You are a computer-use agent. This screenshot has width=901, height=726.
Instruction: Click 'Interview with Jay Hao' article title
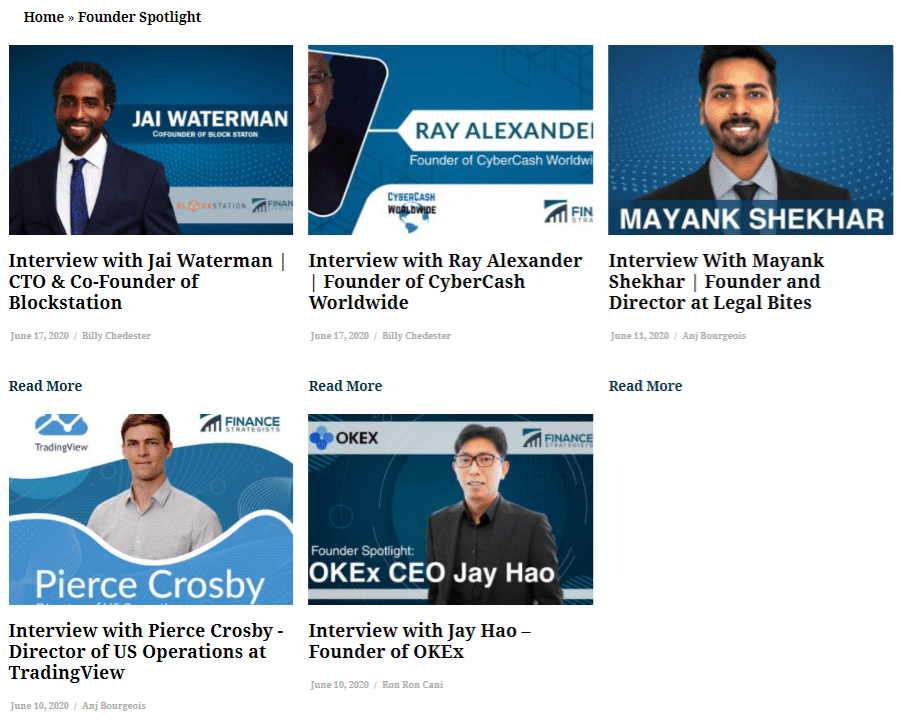419,641
